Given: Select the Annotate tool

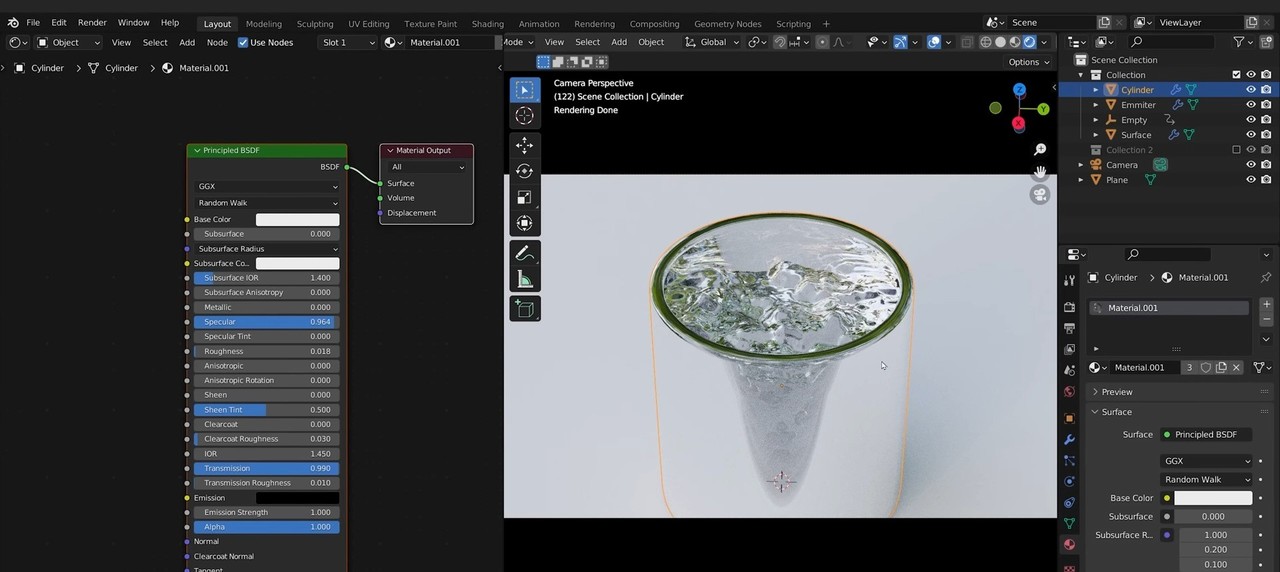Looking at the screenshot, I should (524, 253).
